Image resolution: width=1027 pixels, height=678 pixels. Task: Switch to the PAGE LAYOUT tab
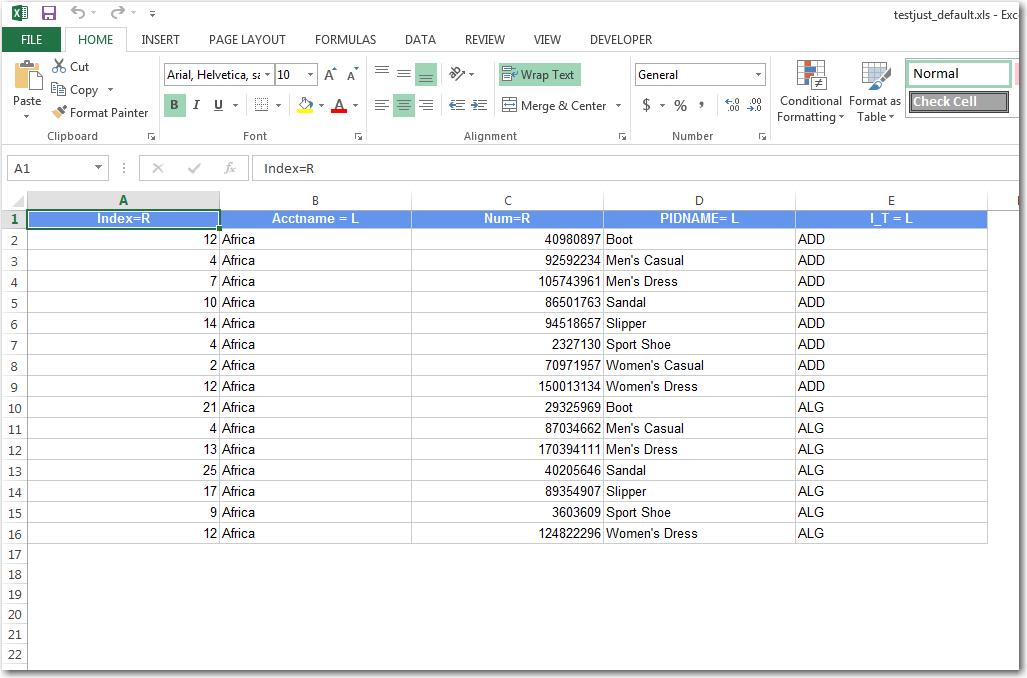pos(247,40)
